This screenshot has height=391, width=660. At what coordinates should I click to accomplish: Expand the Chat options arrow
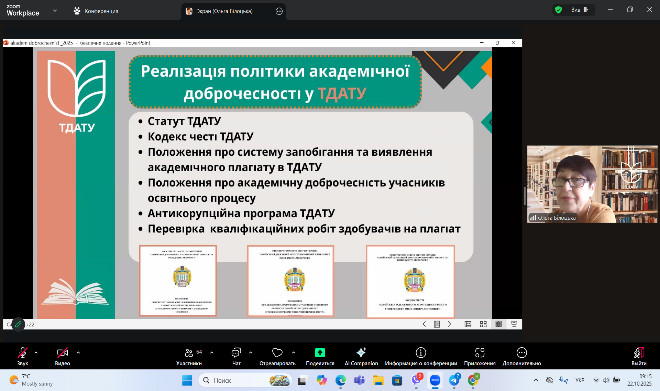[x=250, y=353]
